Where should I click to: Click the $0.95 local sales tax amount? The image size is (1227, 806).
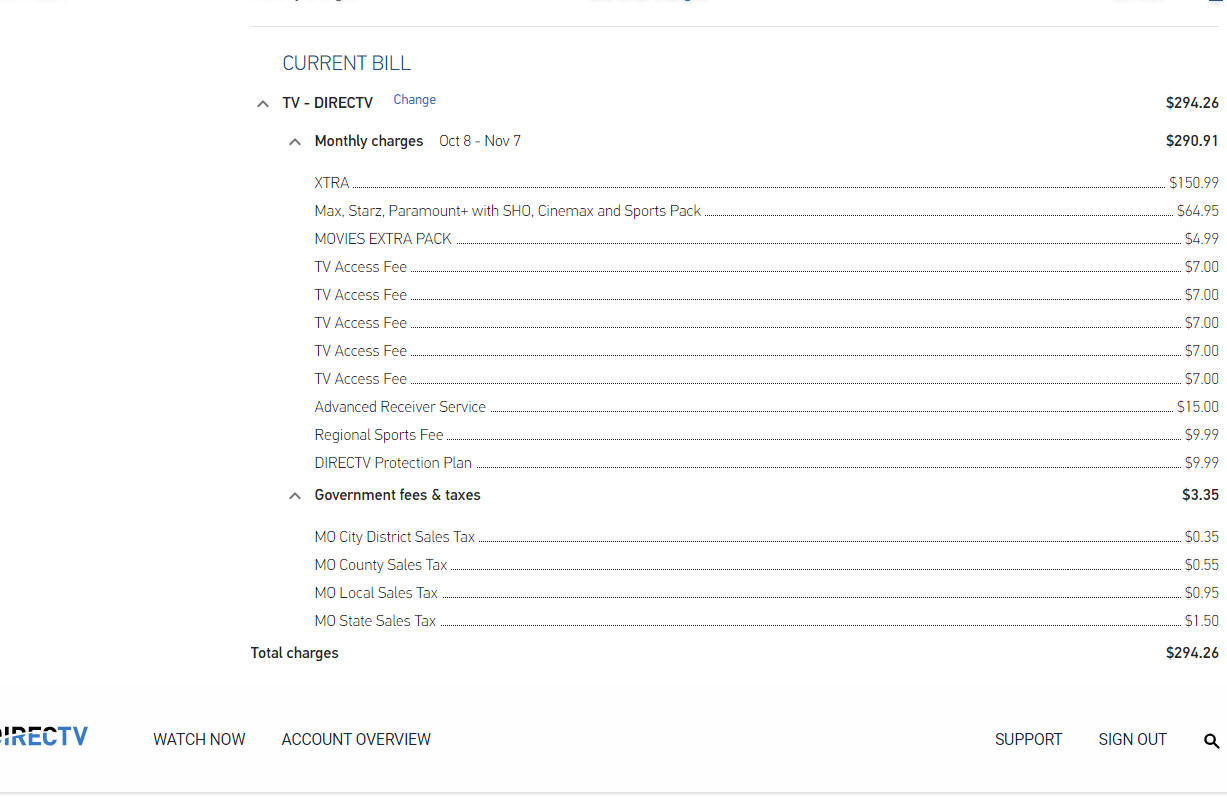1202,593
